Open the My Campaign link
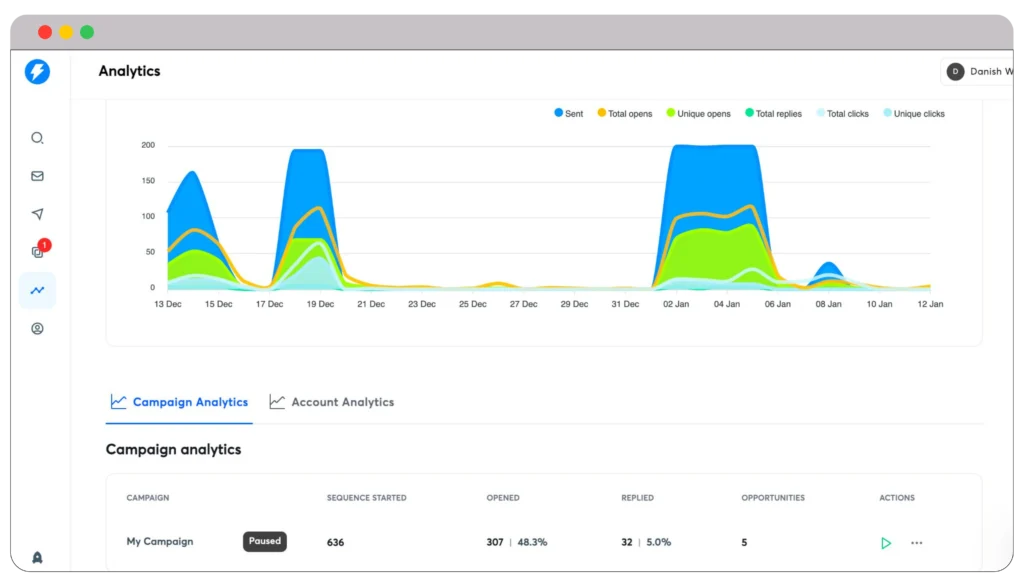The width and height of the screenshot is (1024, 578). pyautogui.click(x=160, y=541)
